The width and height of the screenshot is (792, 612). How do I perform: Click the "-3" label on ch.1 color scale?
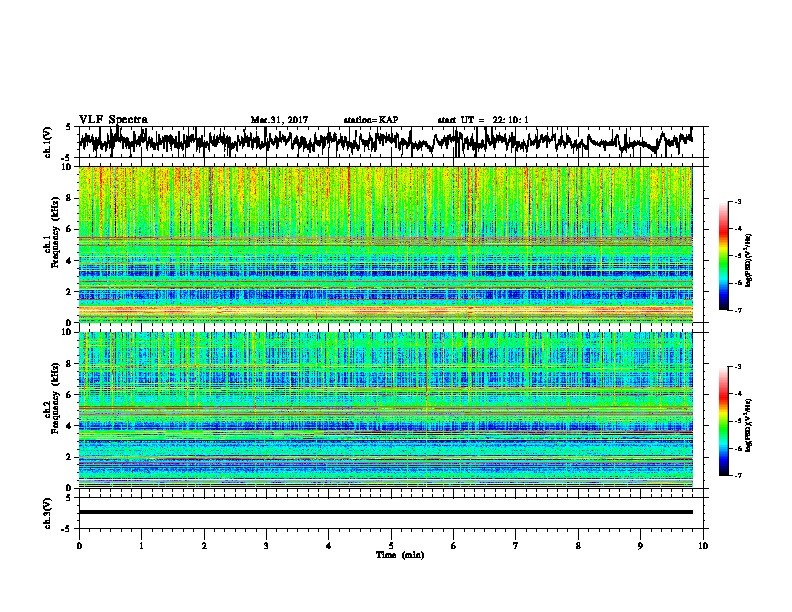738,201
